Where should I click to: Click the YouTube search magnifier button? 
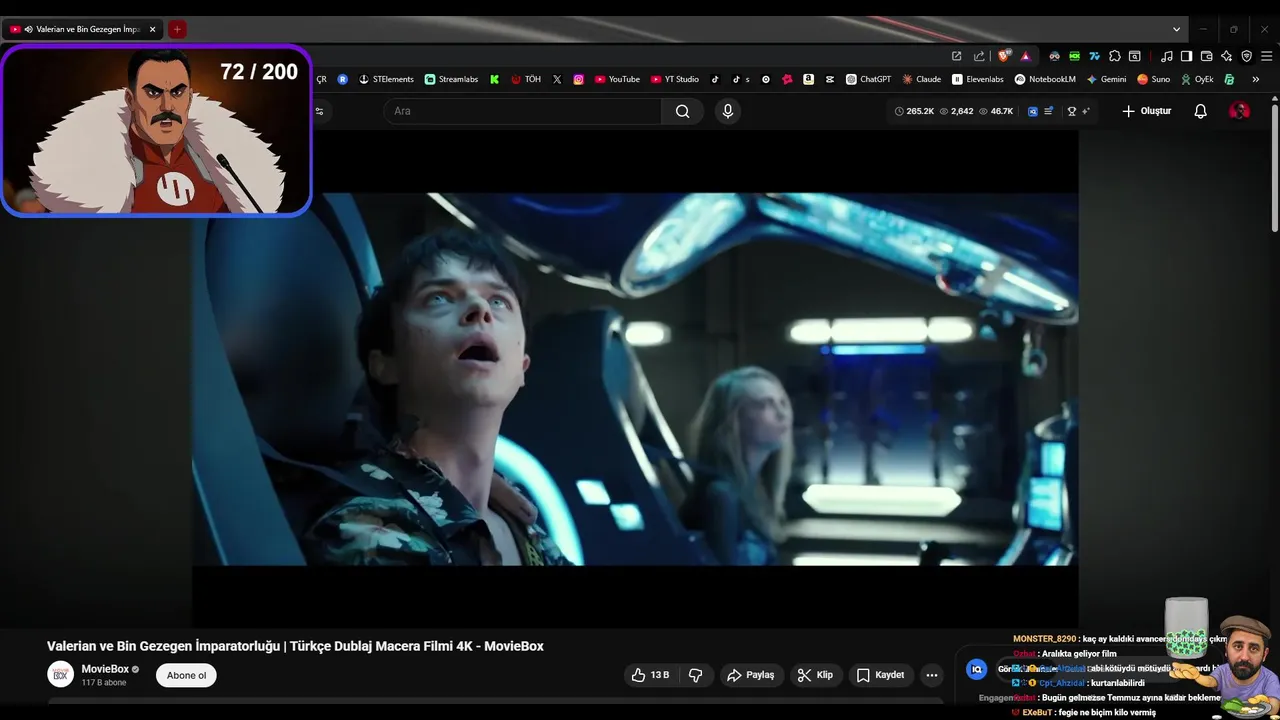coord(682,111)
